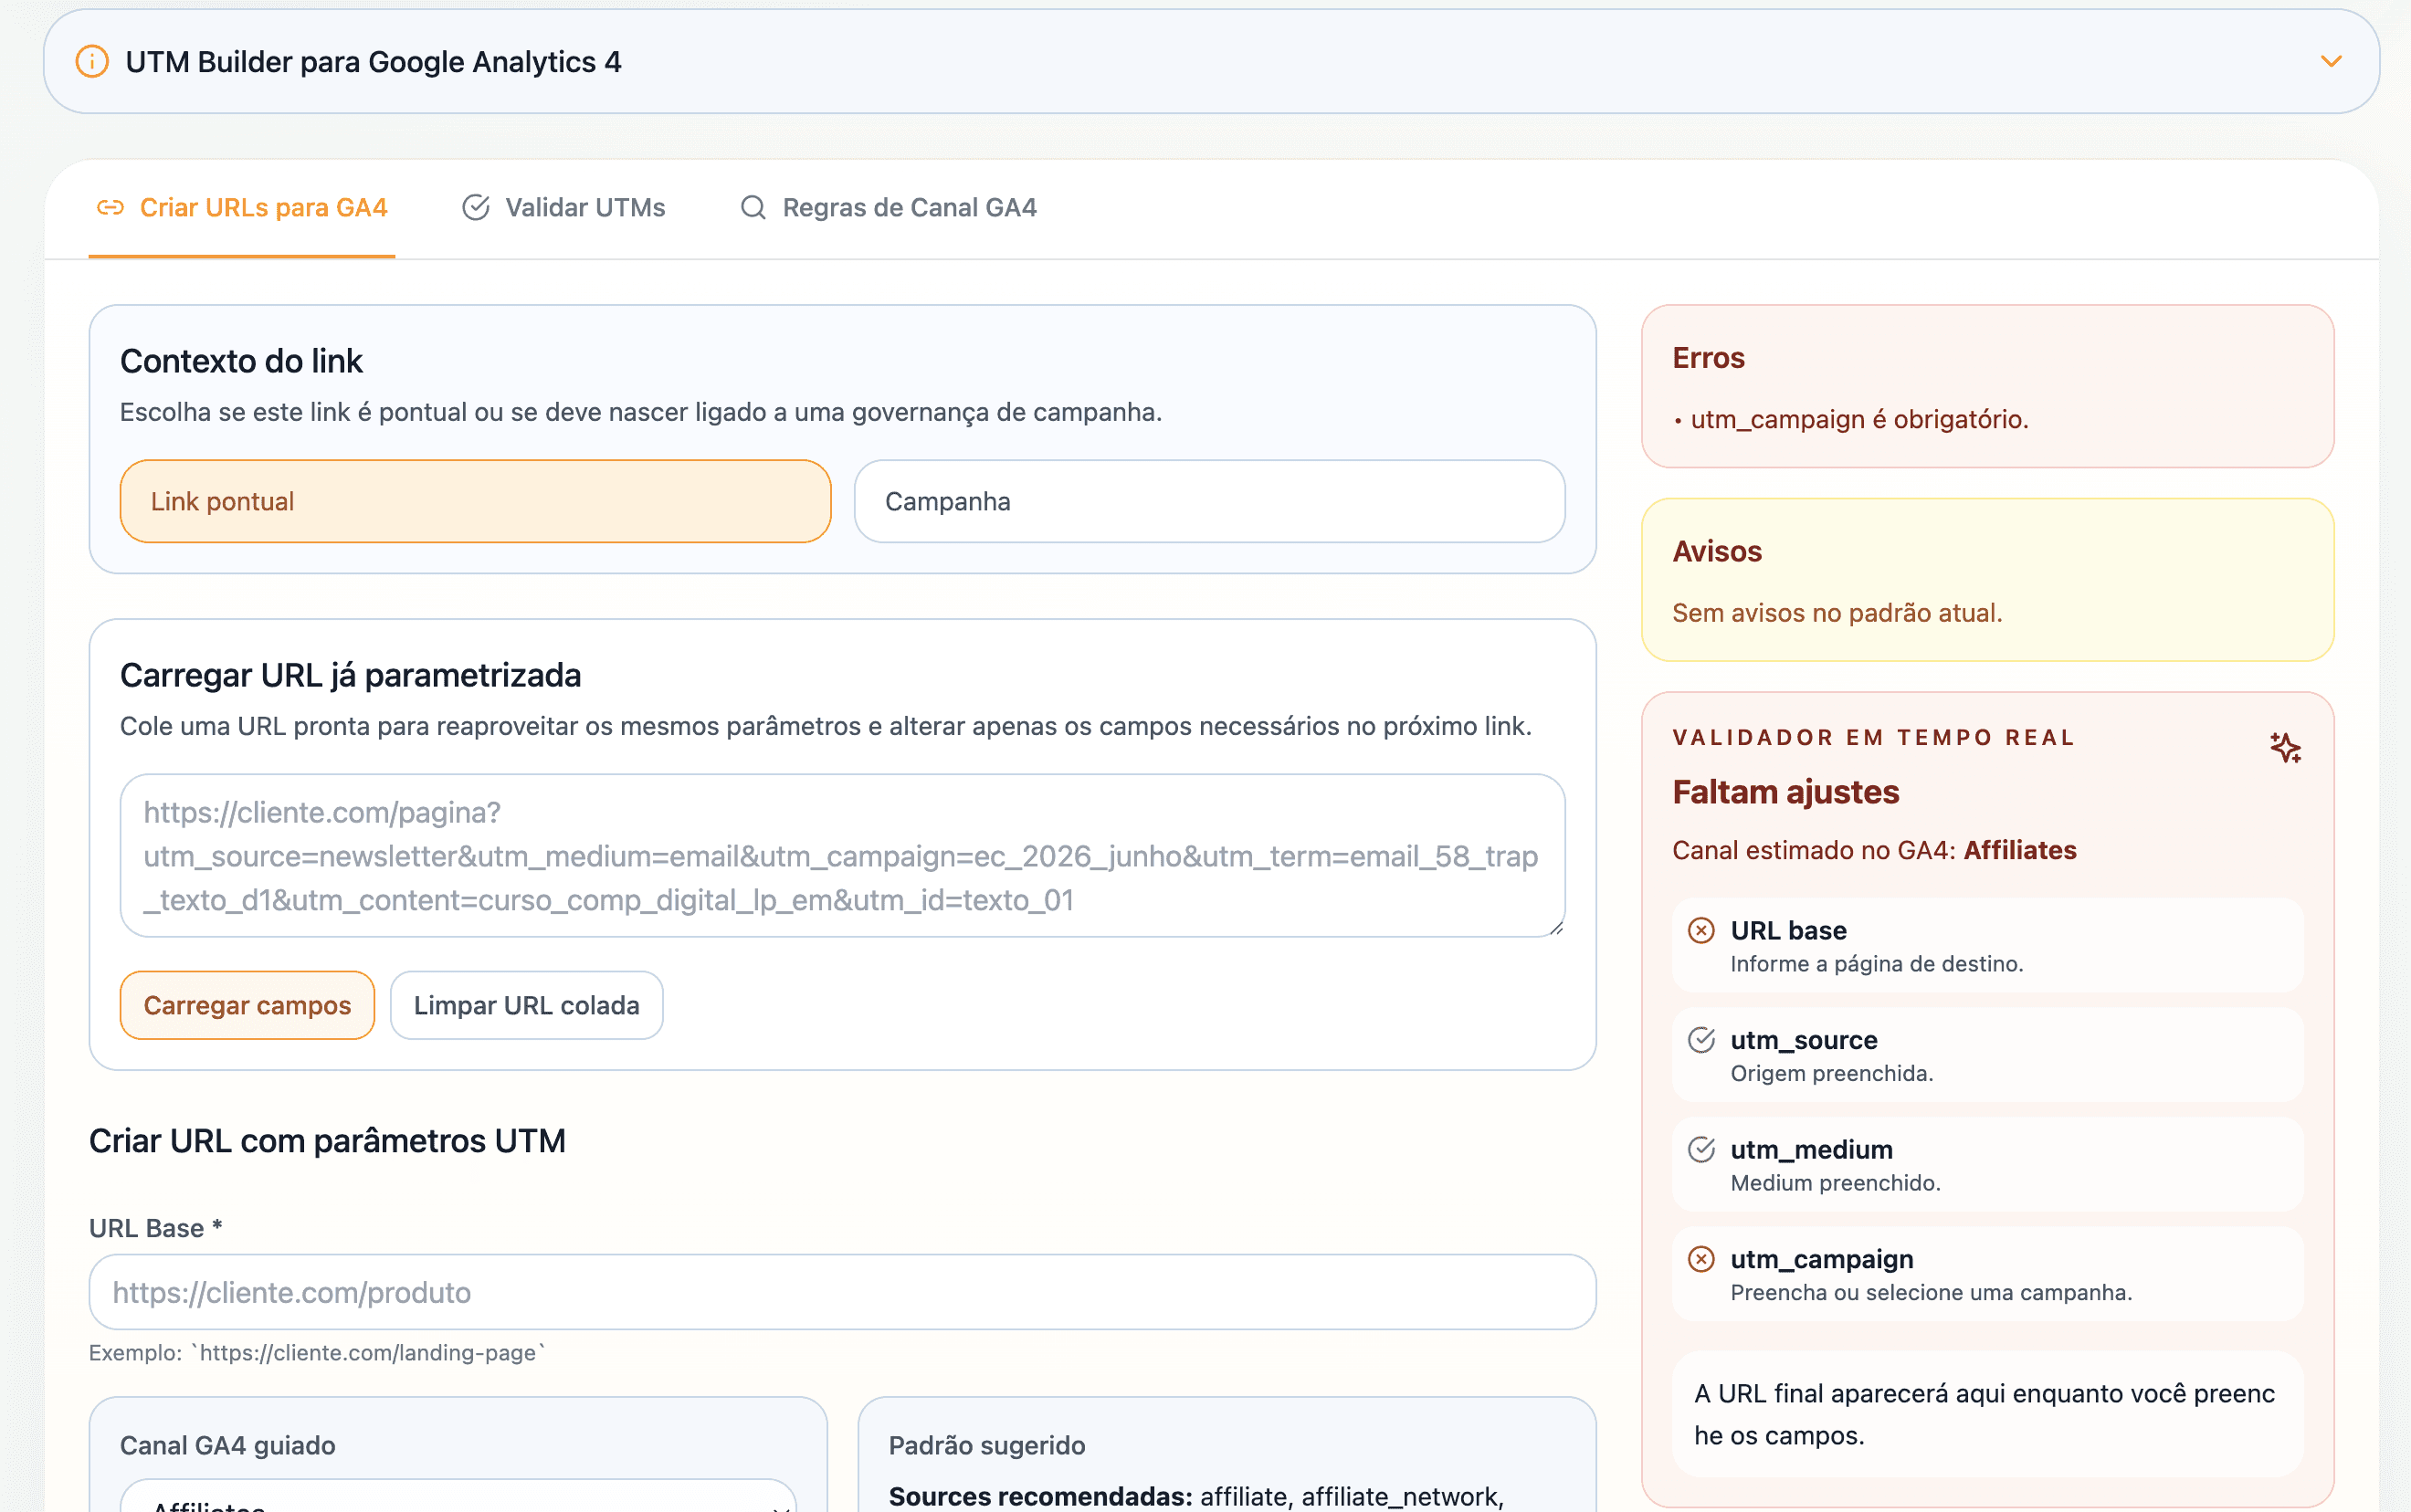Click the 'Avisos' panel heading
Image resolution: width=2411 pixels, height=1512 pixels.
click(1717, 552)
